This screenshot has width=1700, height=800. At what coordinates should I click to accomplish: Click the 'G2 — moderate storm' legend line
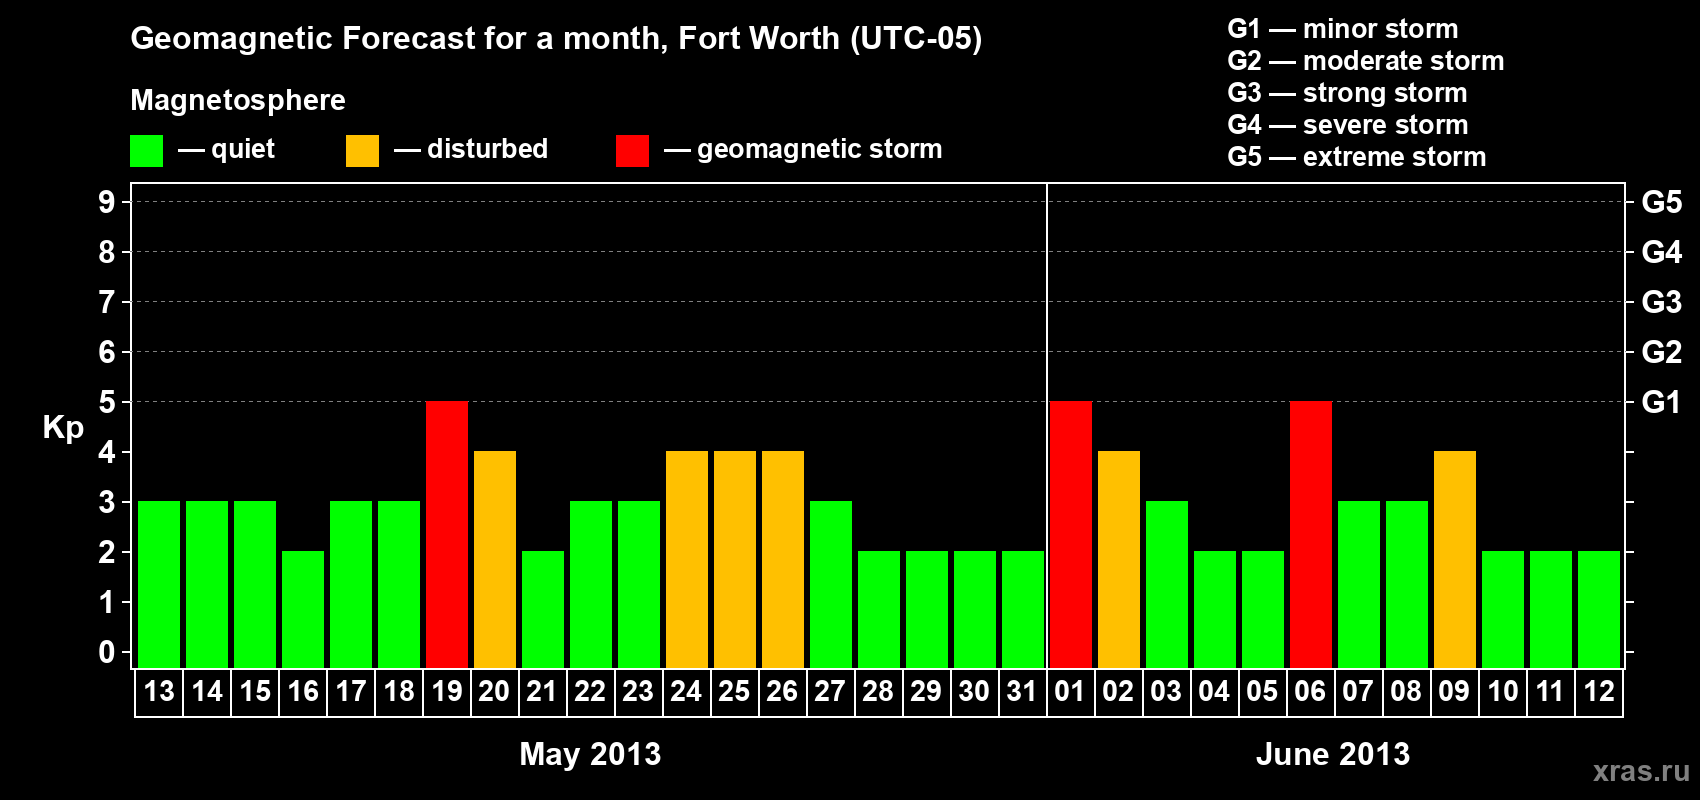[1366, 61]
